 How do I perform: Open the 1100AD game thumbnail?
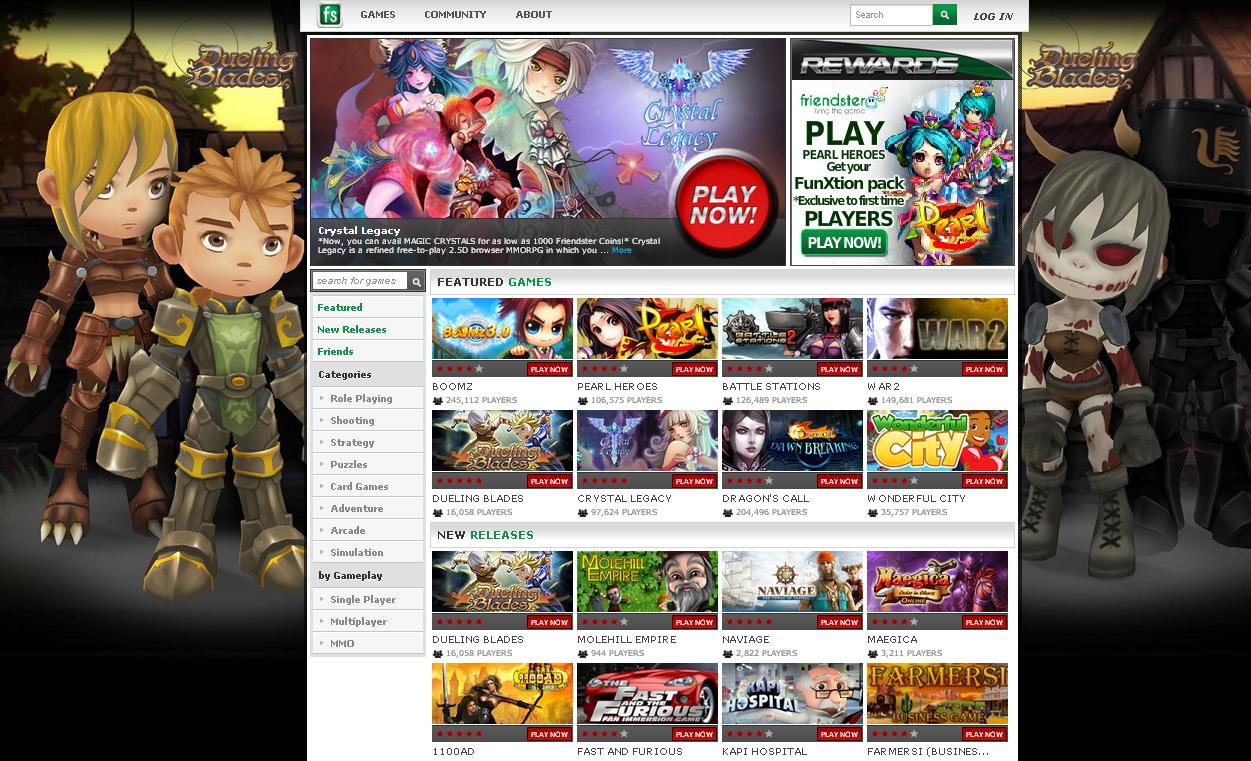[x=502, y=694]
